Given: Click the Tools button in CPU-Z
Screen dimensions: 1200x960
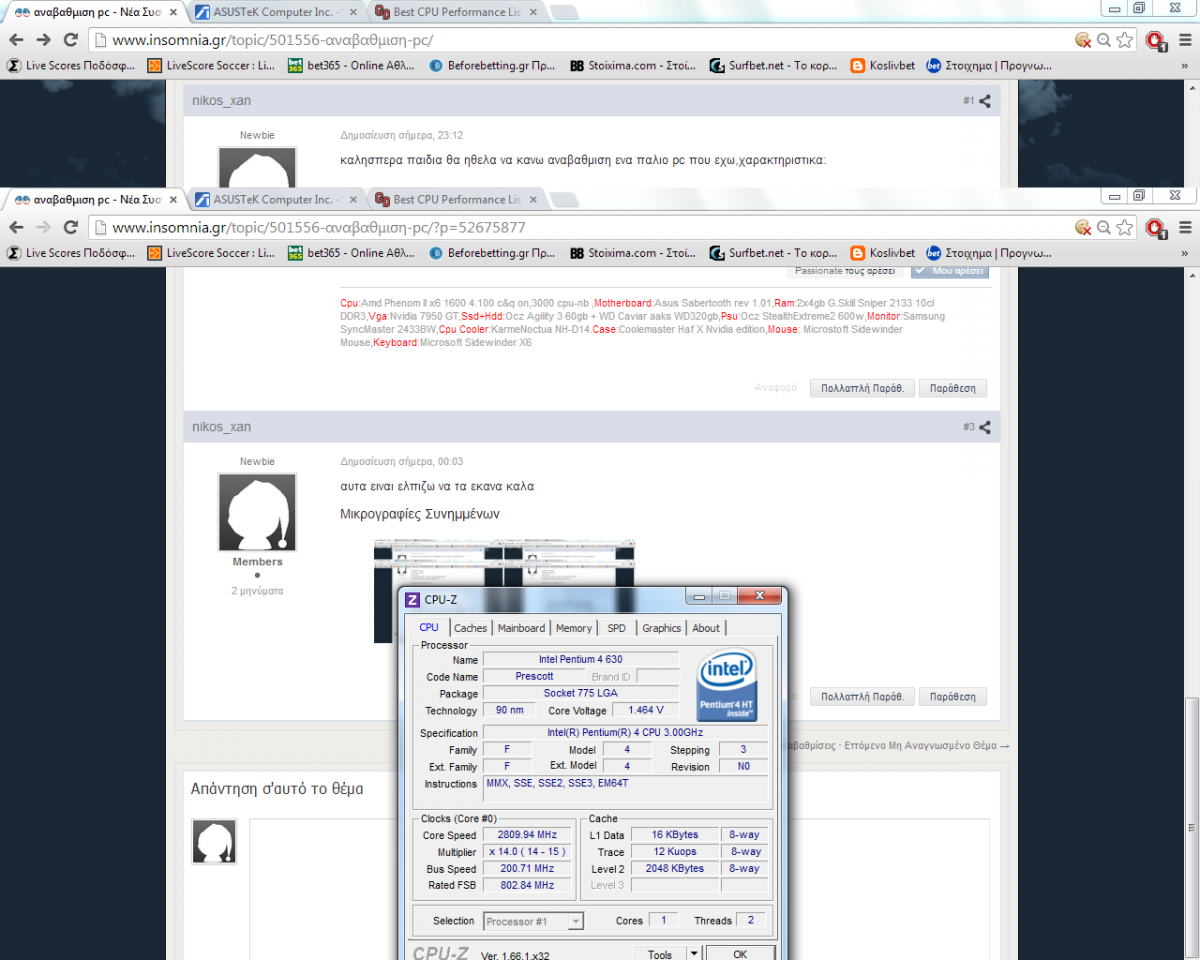Looking at the screenshot, I should (x=660, y=954).
